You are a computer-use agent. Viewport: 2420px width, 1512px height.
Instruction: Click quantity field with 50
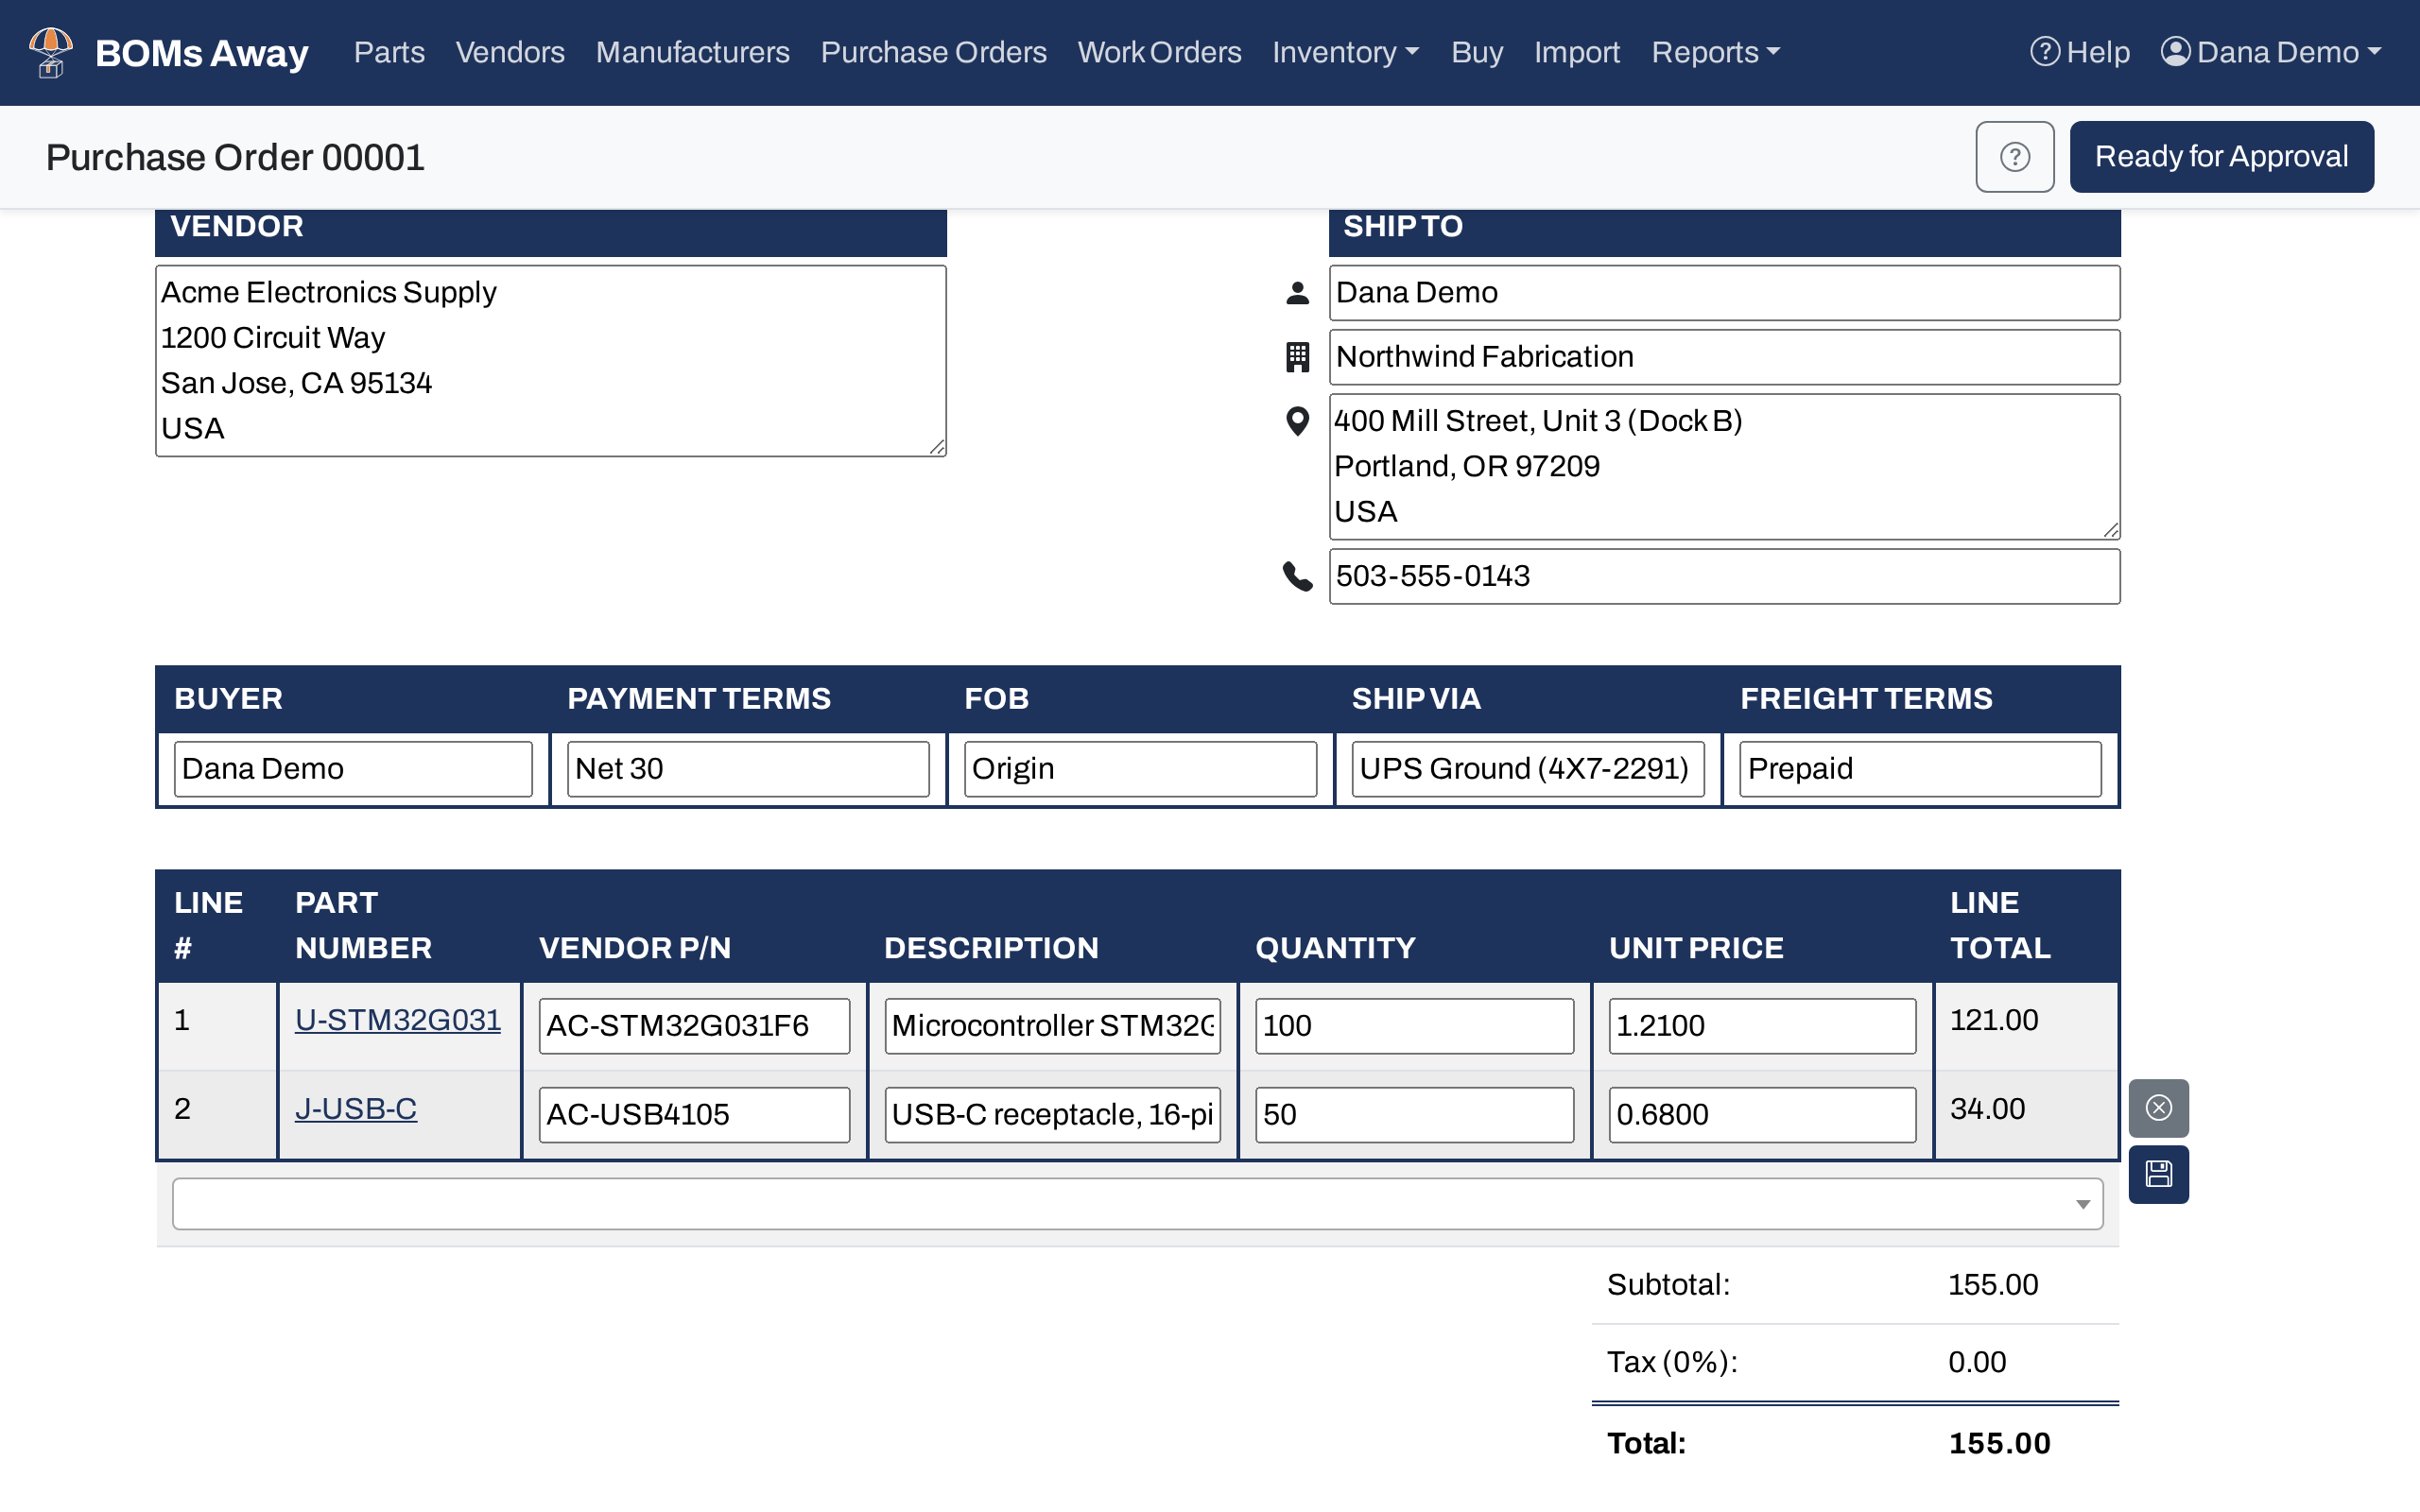pos(1414,1115)
